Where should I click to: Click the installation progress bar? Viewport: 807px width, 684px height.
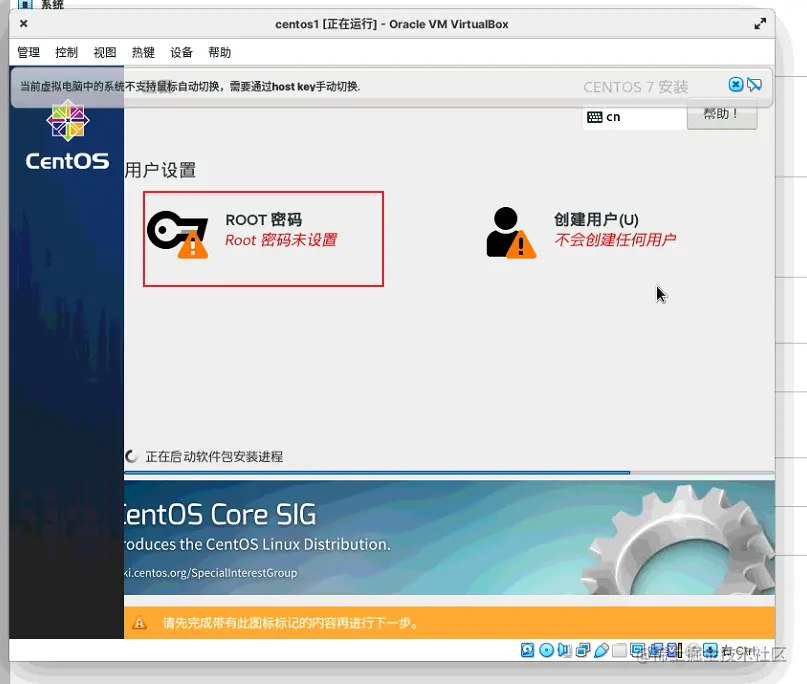point(449,472)
